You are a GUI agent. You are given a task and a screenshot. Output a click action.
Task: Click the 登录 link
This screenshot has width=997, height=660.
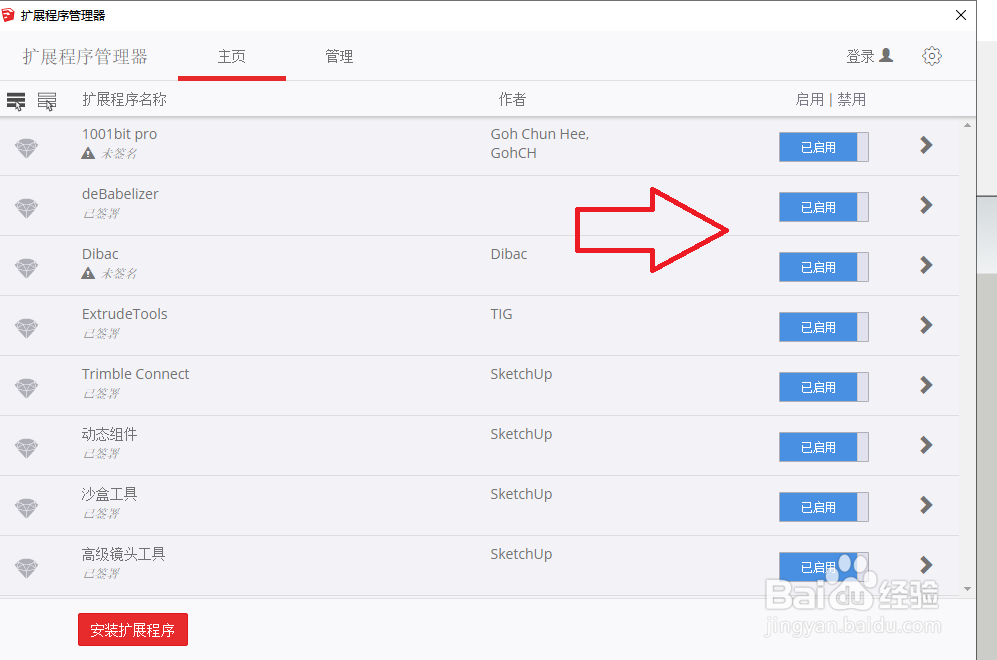[x=860, y=57]
